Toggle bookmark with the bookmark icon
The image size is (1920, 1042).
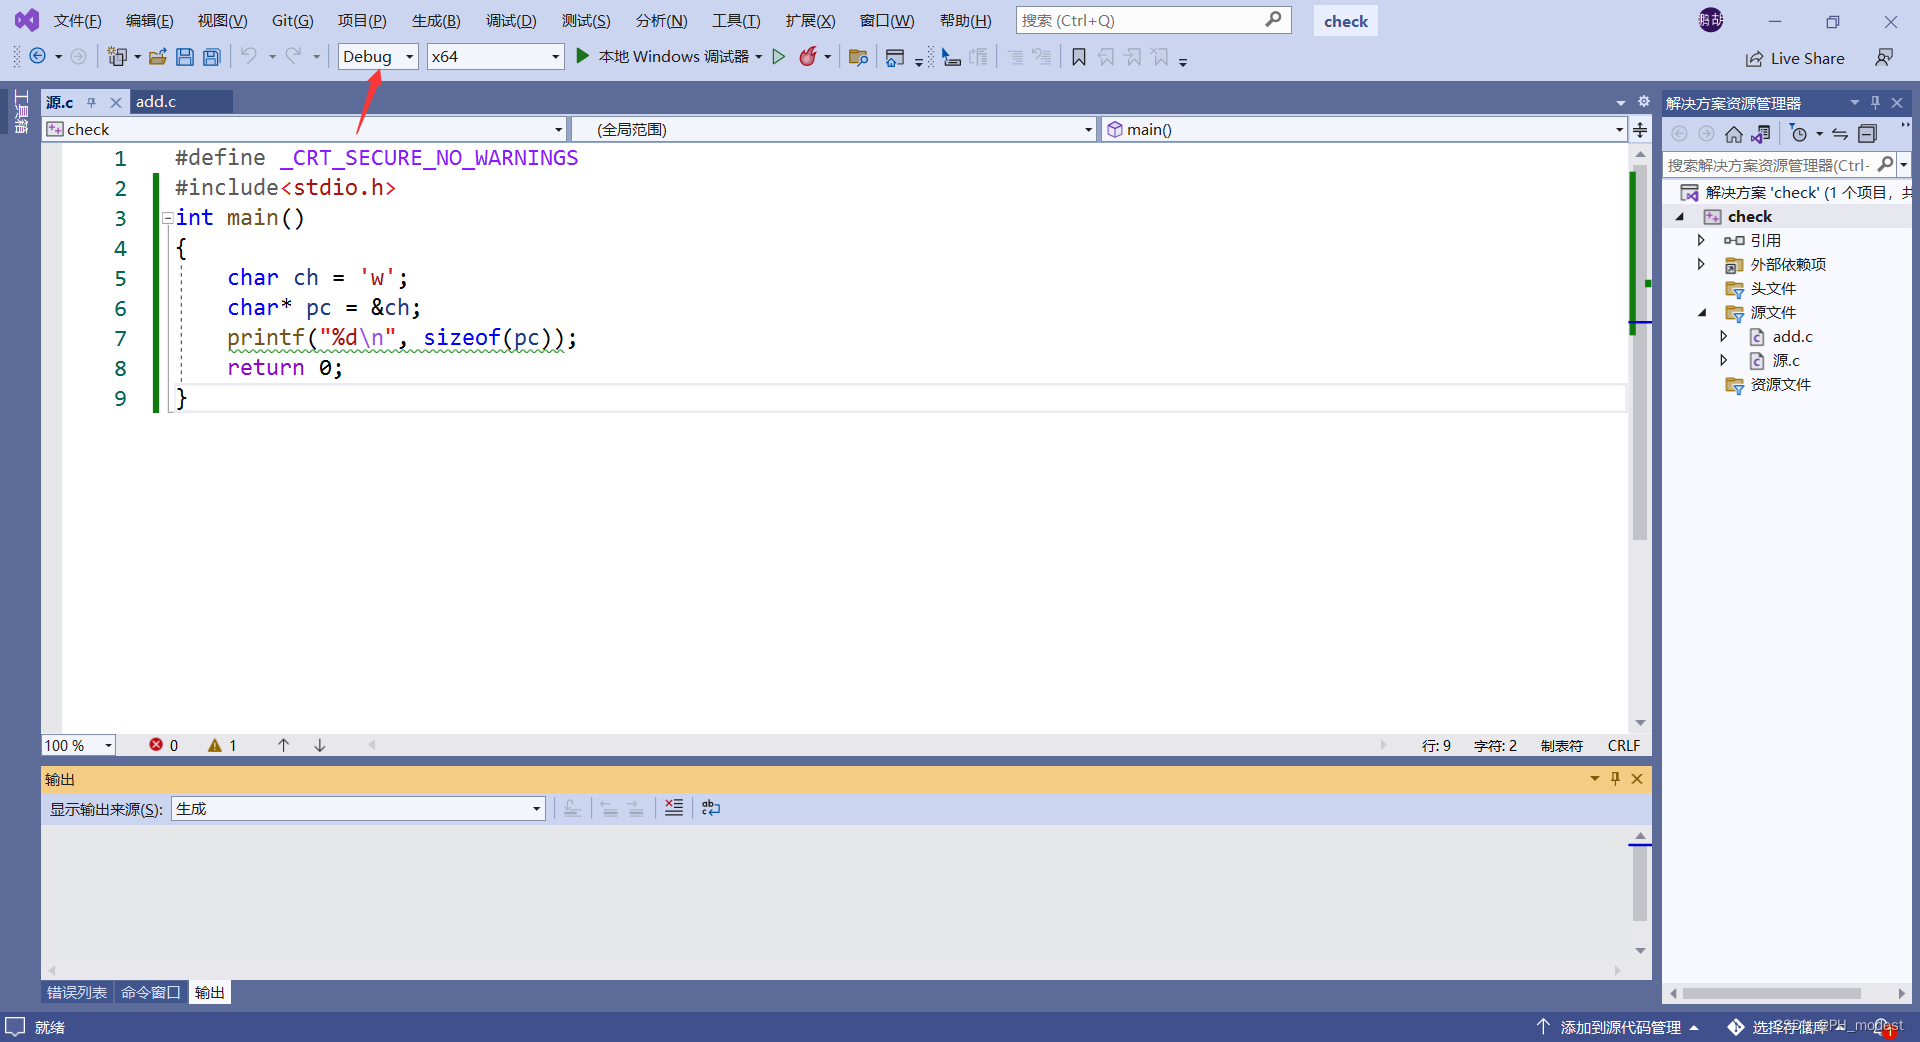coord(1079,57)
